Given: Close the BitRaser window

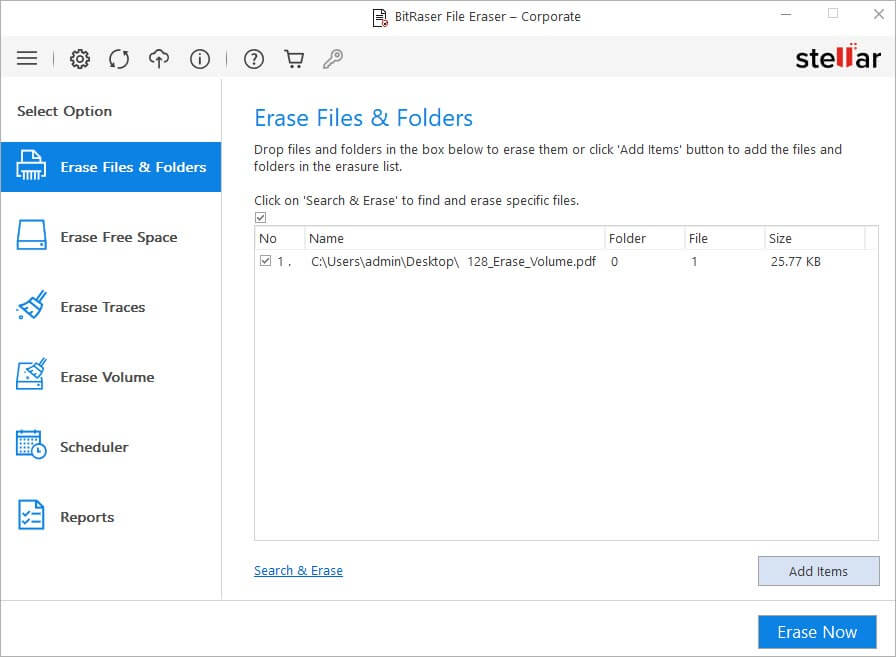Looking at the screenshot, I should (879, 14).
